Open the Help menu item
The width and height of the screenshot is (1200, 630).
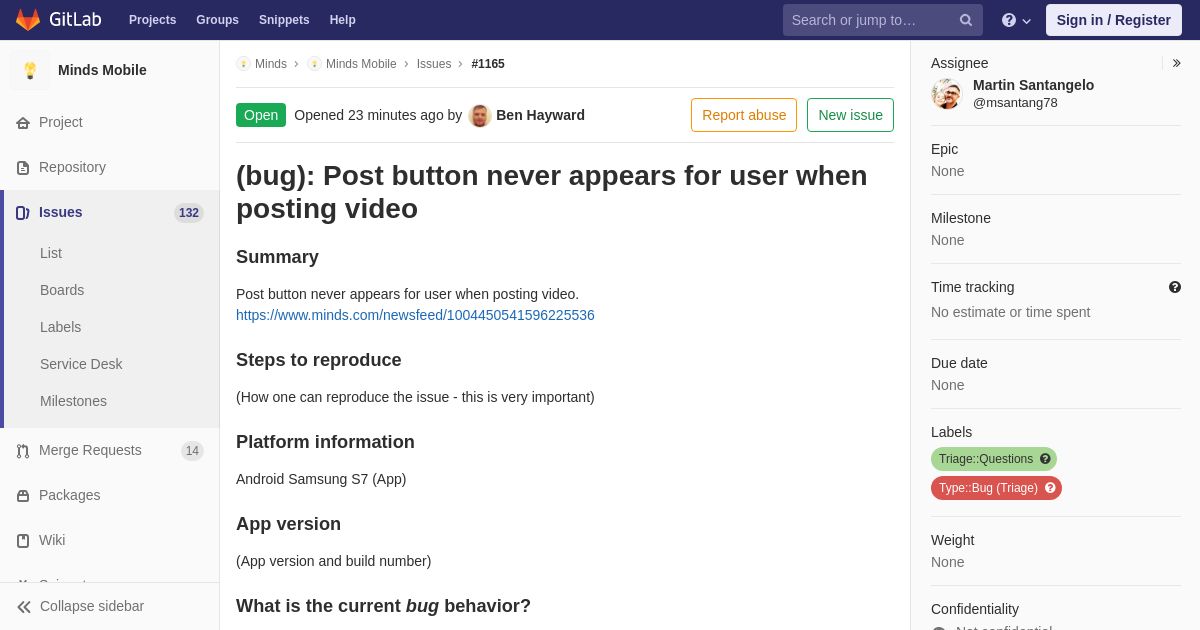tap(343, 20)
